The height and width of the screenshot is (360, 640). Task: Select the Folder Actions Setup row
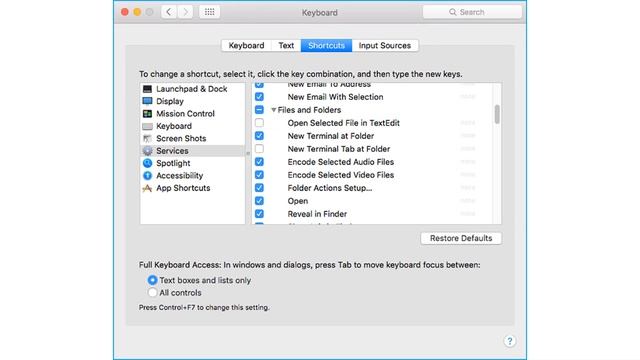click(x=372, y=188)
